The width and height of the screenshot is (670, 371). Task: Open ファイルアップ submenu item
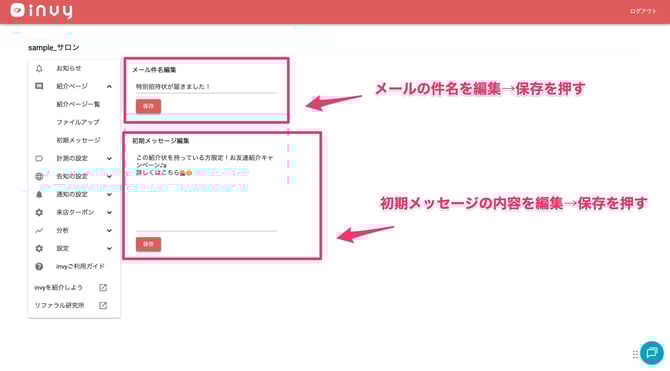tap(78, 122)
